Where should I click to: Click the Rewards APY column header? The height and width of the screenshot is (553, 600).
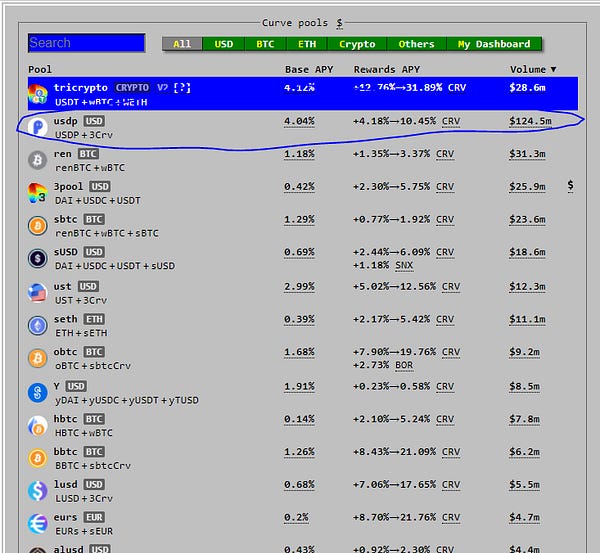coord(387,69)
